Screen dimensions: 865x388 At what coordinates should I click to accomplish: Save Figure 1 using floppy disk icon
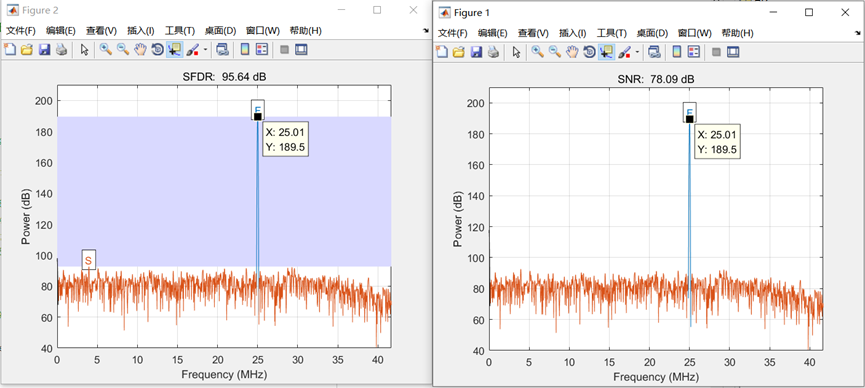click(x=477, y=52)
